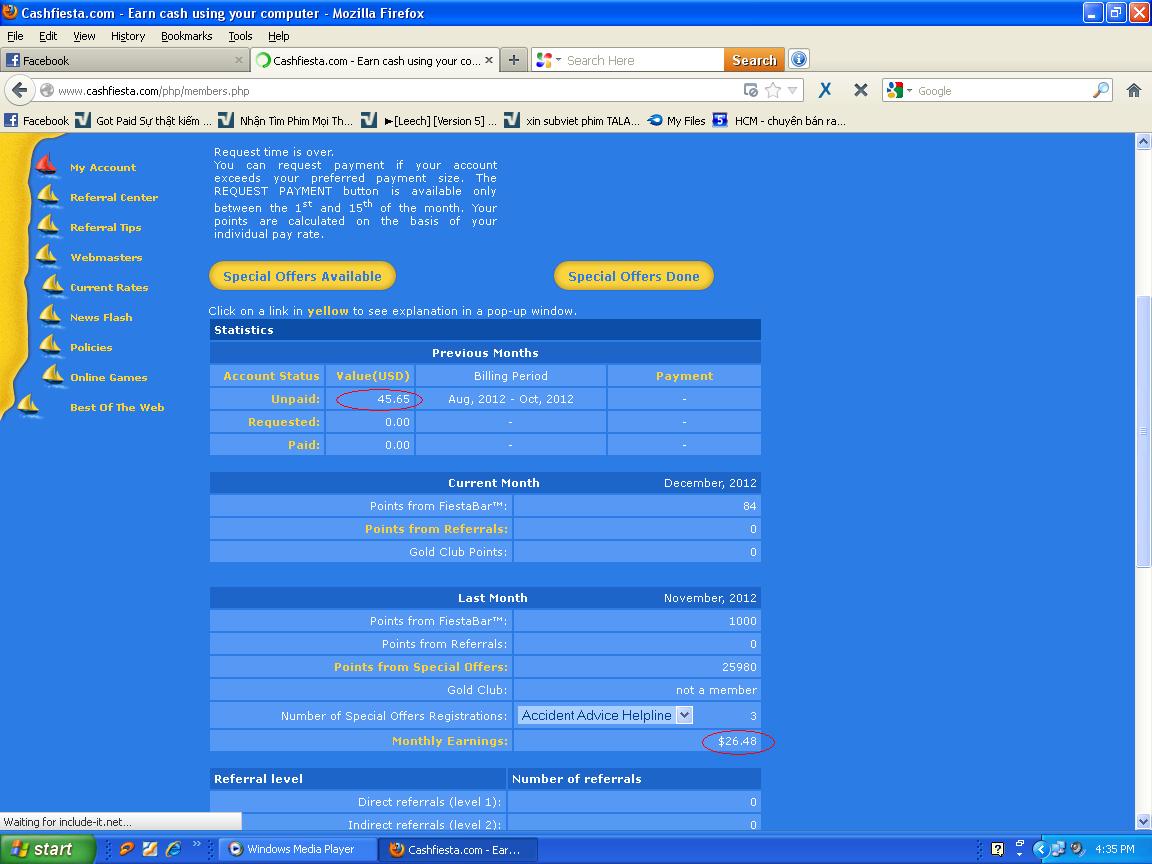
Task: Click the Special Offers Done button
Action: tap(633, 276)
